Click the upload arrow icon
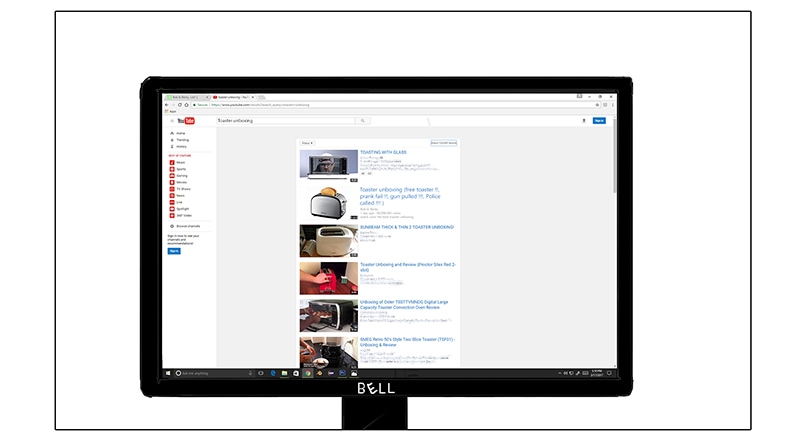This screenshot has width=800, height=440. click(584, 120)
